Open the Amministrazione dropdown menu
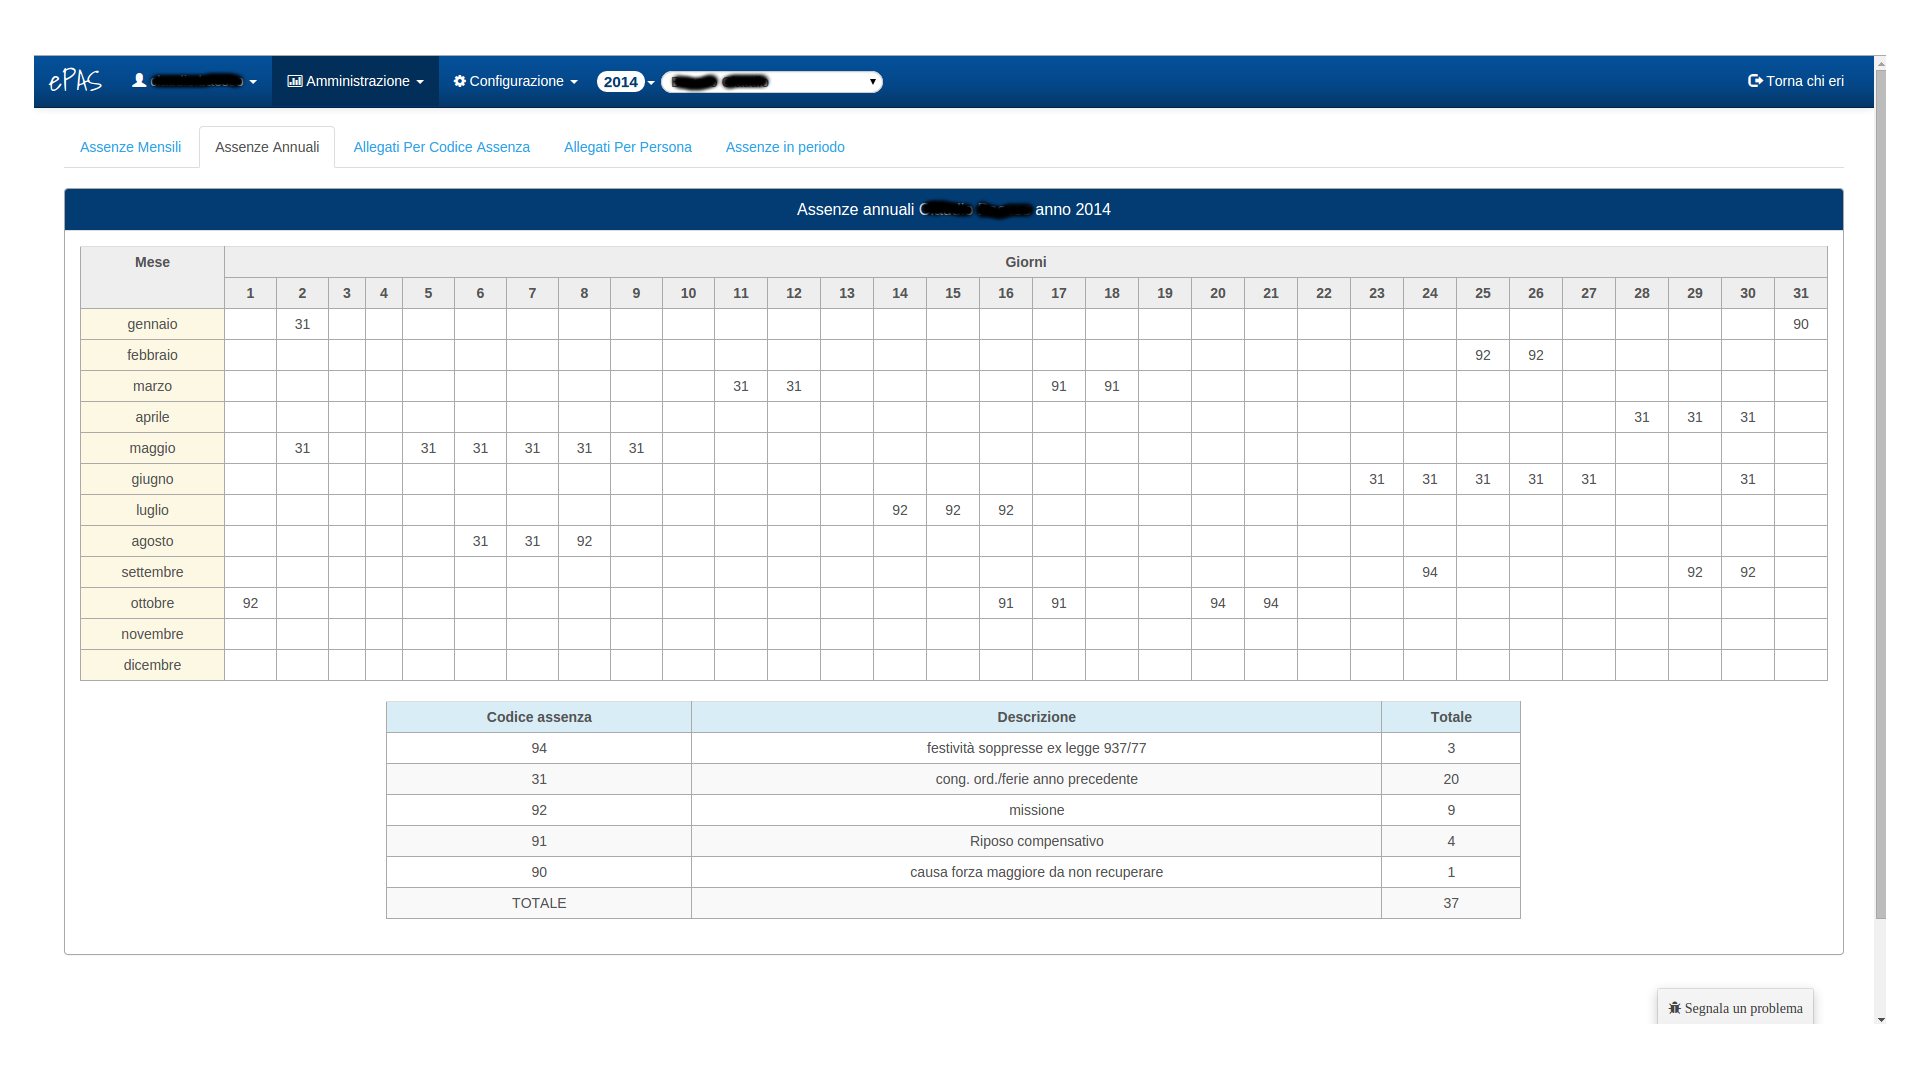 pos(356,81)
